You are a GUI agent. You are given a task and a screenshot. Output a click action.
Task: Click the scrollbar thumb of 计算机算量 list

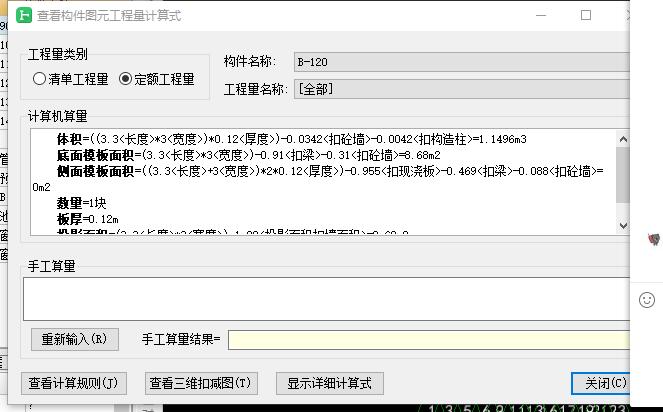click(x=623, y=175)
